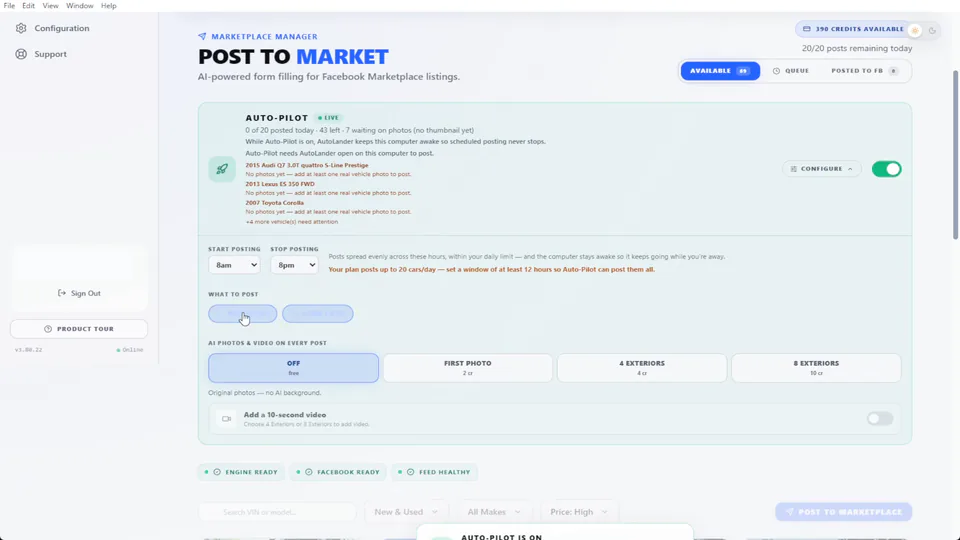Open the View menu
The height and width of the screenshot is (540, 960).
point(50,6)
